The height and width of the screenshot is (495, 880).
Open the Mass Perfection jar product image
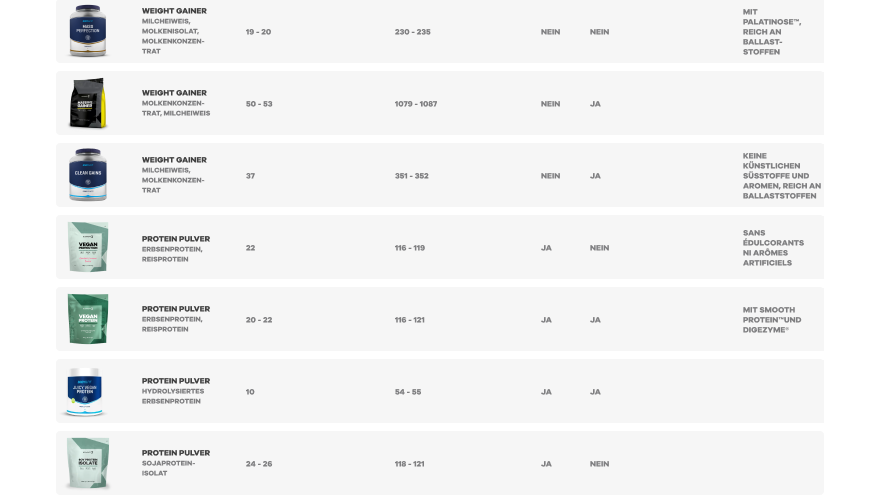tap(88, 31)
